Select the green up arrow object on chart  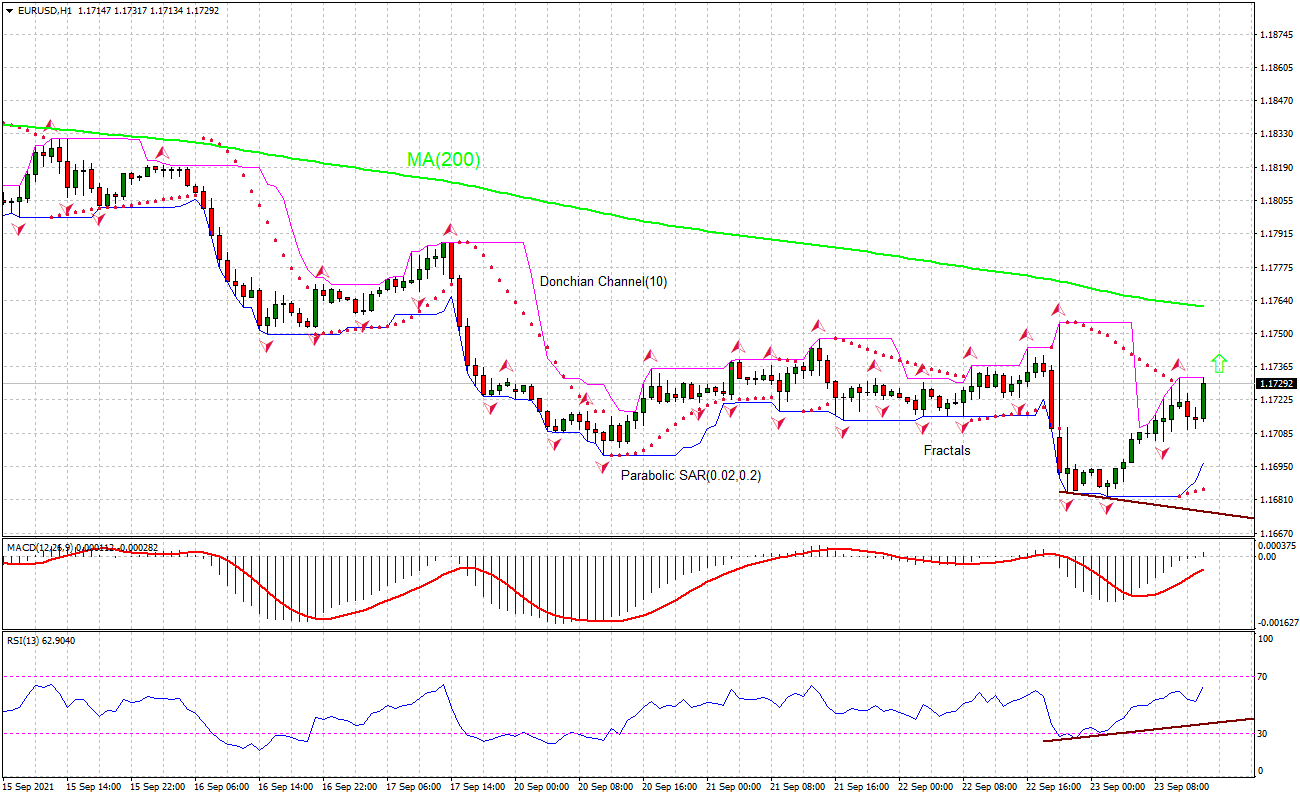[1220, 365]
